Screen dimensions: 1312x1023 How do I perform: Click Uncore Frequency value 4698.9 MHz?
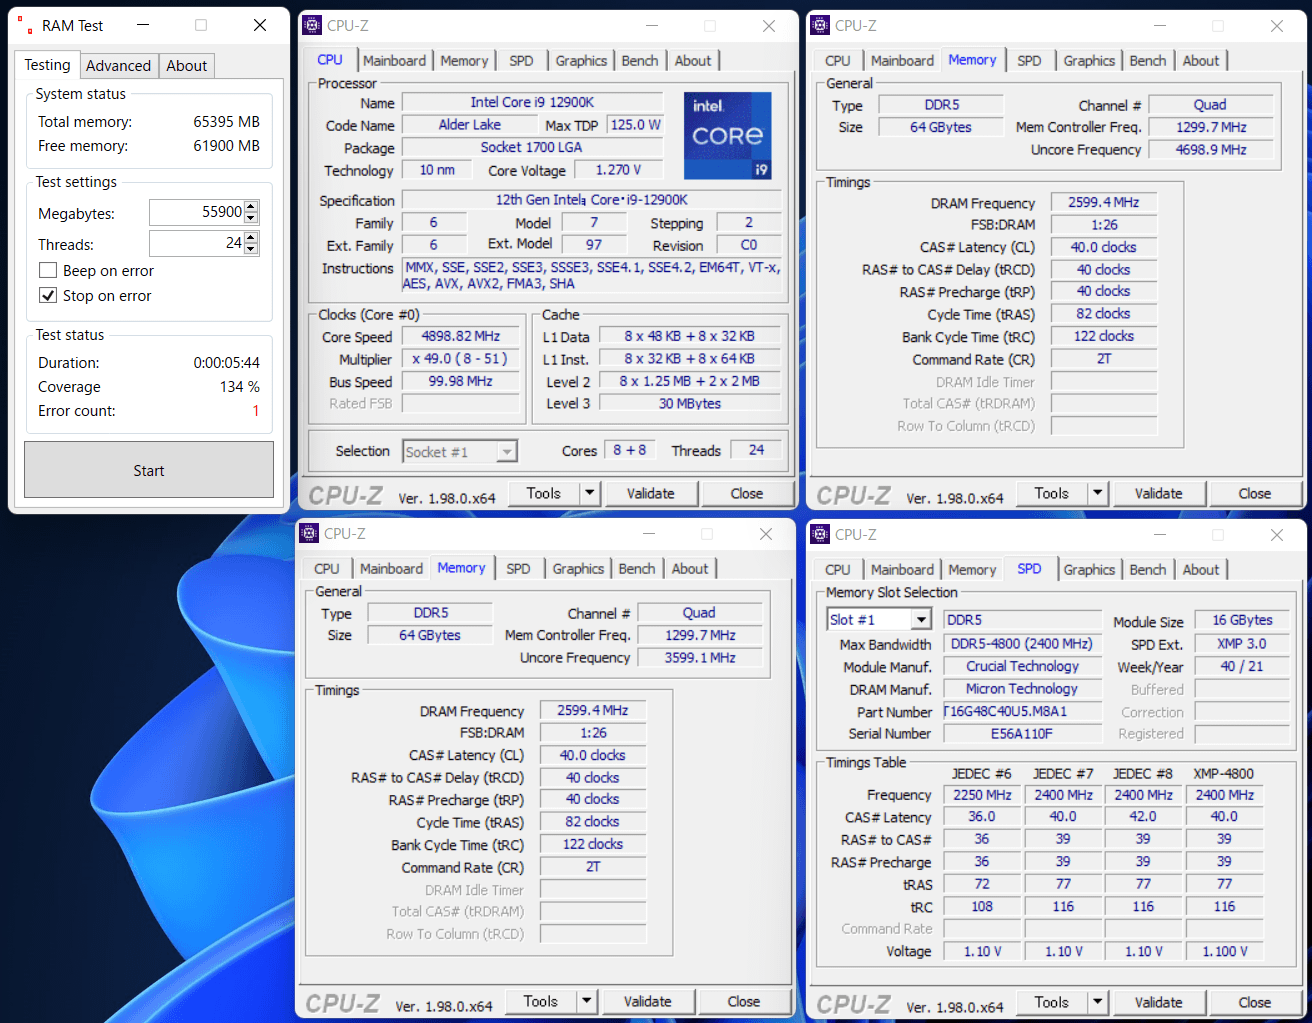tap(1211, 149)
